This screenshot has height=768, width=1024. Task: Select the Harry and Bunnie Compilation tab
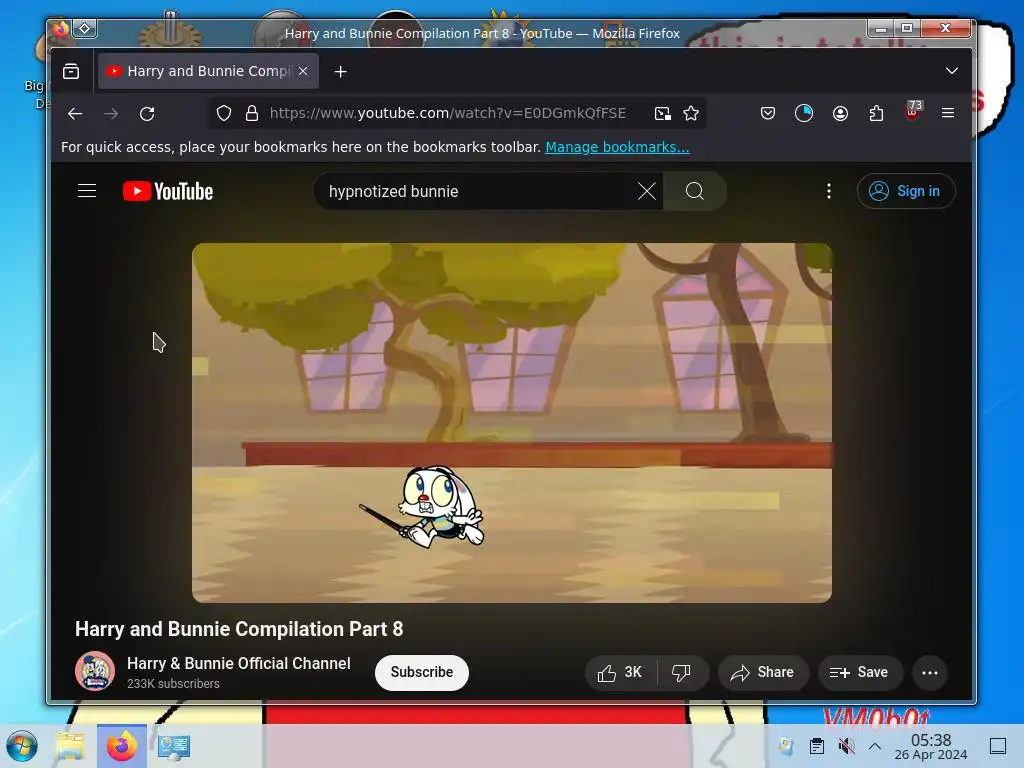(x=208, y=71)
